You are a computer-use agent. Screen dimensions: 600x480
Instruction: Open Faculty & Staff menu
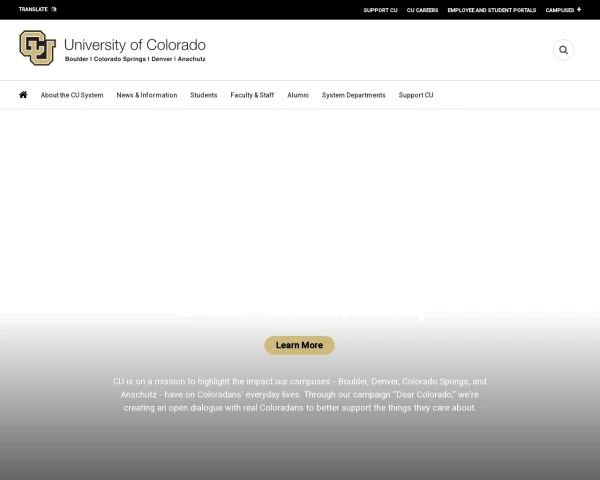click(252, 95)
